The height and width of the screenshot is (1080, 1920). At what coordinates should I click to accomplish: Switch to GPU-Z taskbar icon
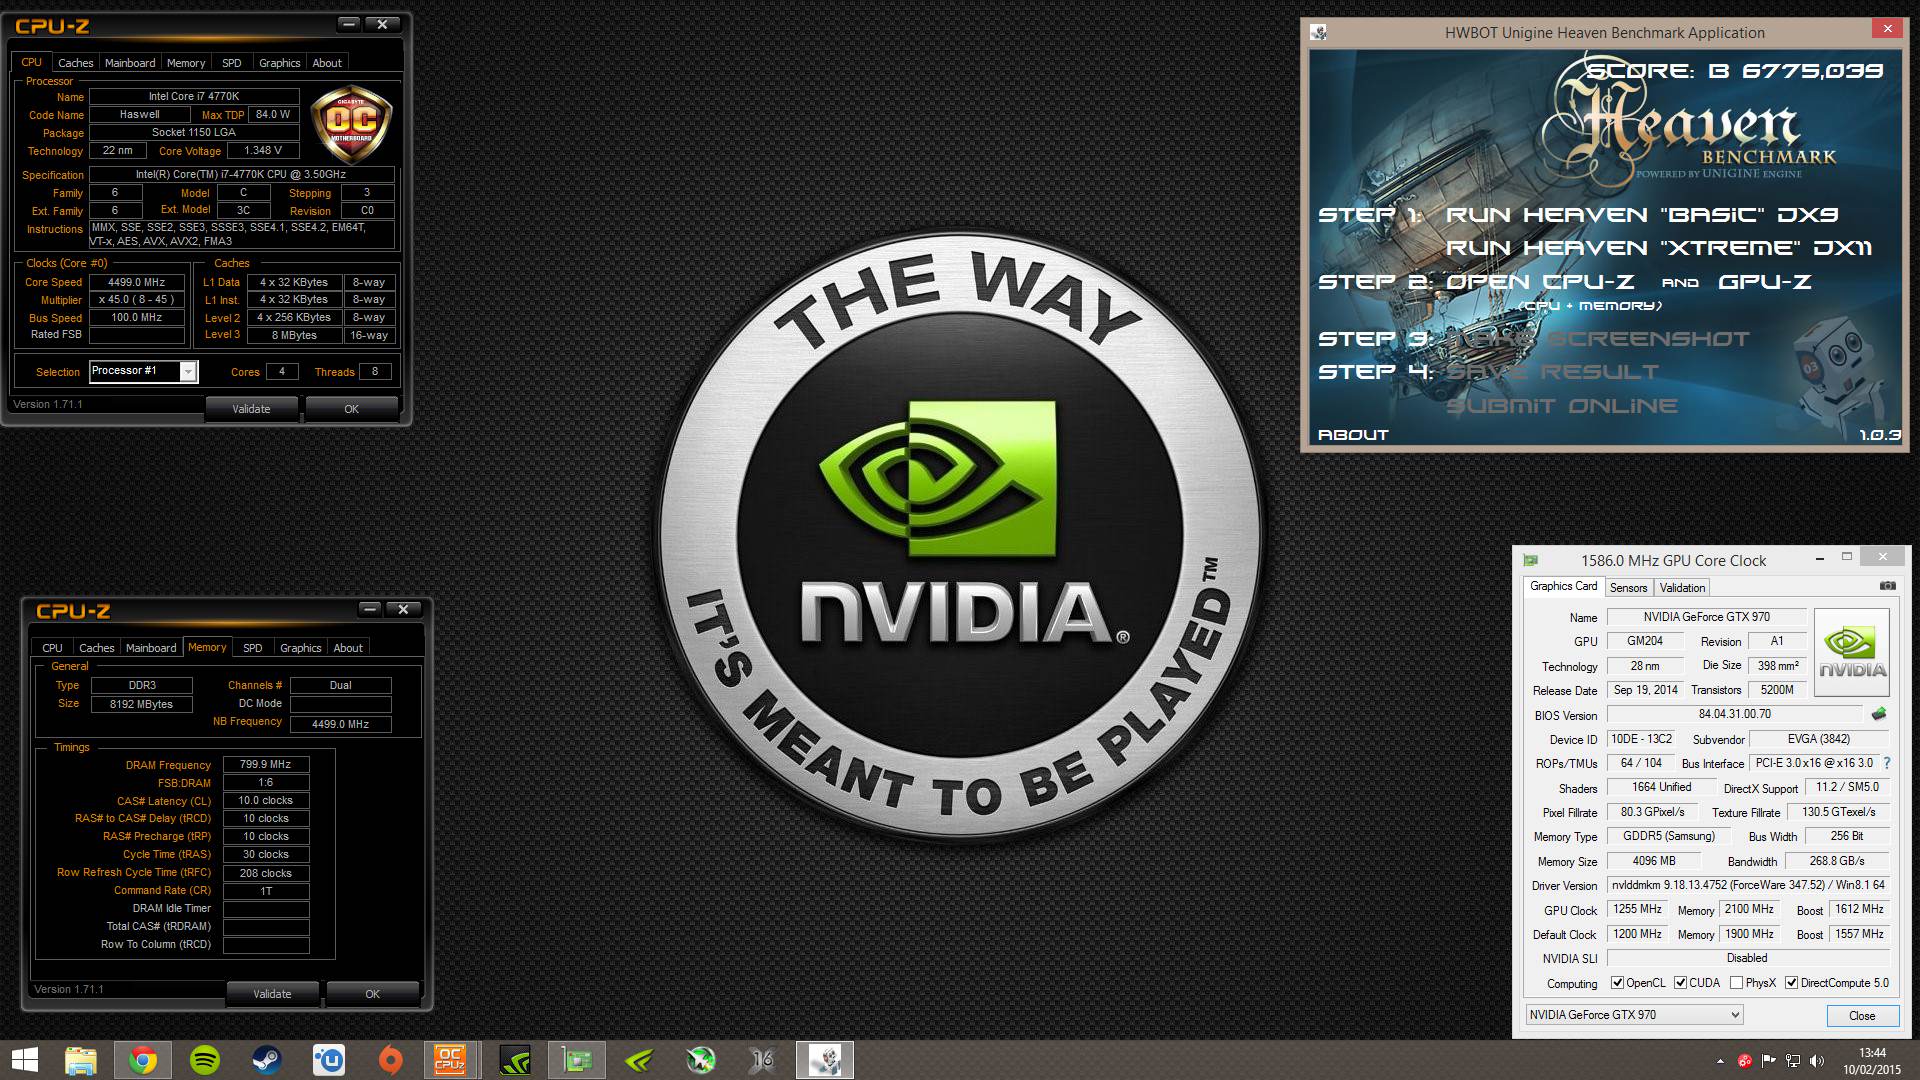point(577,1060)
